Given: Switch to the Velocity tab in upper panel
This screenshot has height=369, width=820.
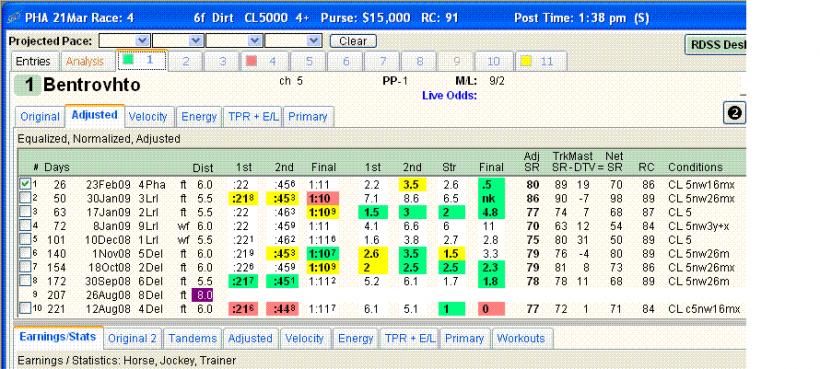Looking at the screenshot, I should pos(147,117).
